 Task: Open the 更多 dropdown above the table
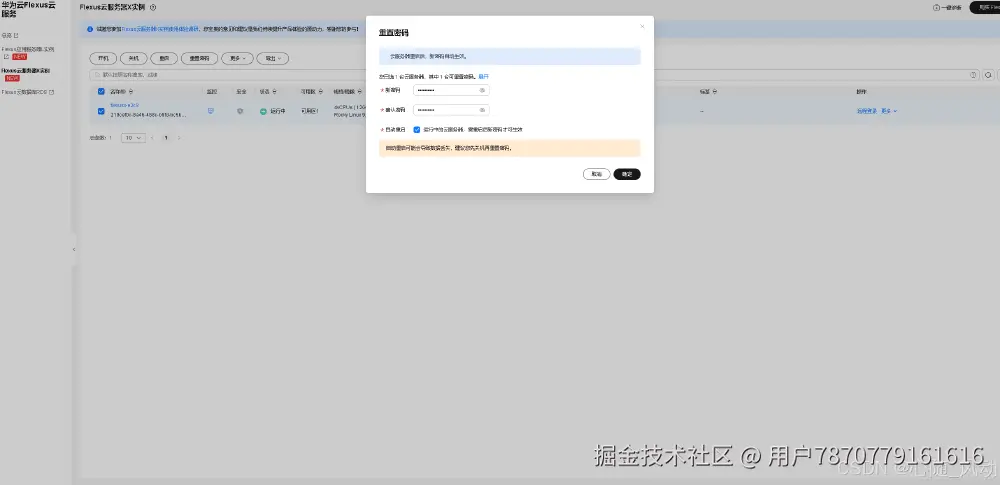pos(237,59)
